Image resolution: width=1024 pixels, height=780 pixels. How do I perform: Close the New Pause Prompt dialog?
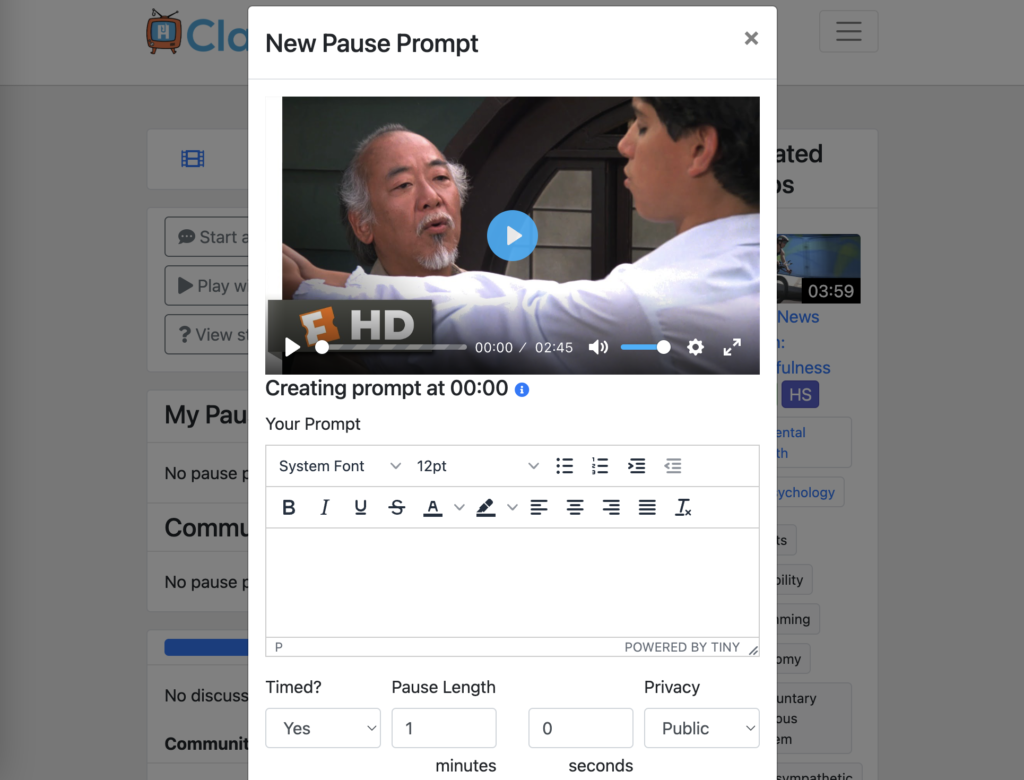coord(751,39)
